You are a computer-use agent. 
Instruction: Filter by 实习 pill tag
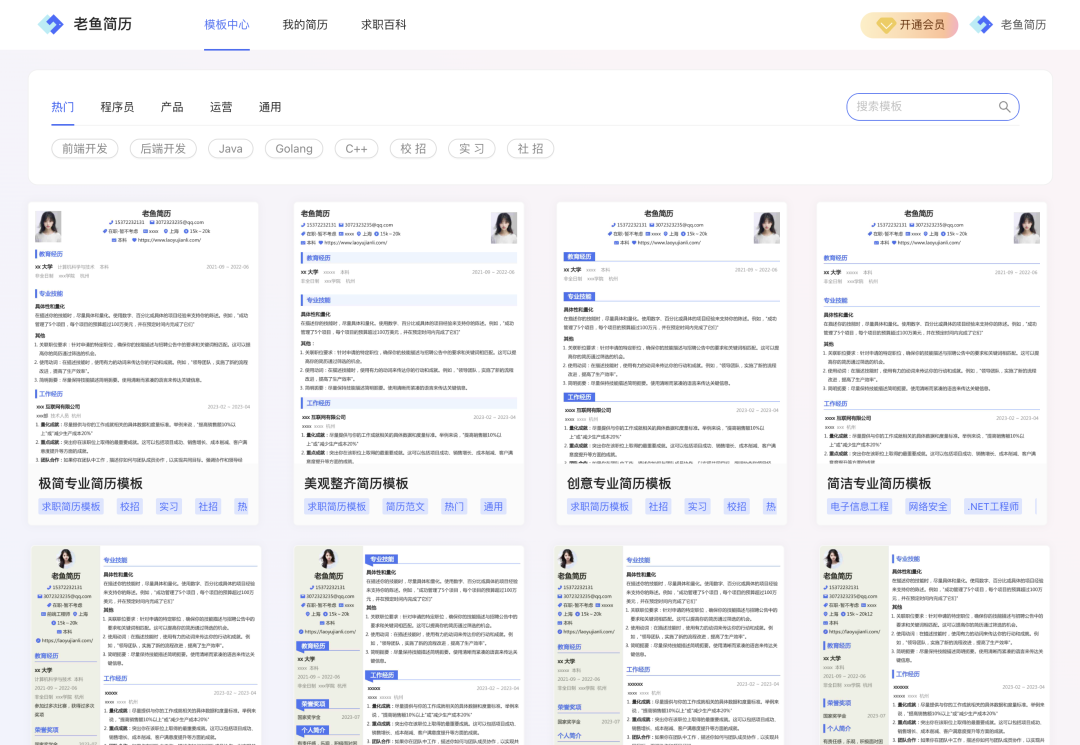pos(472,149)
